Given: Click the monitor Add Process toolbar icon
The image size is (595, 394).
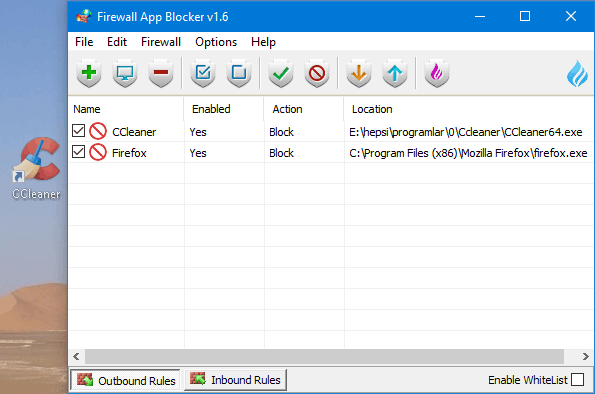Looking at the screenshot, I should [x=125, y=73].
